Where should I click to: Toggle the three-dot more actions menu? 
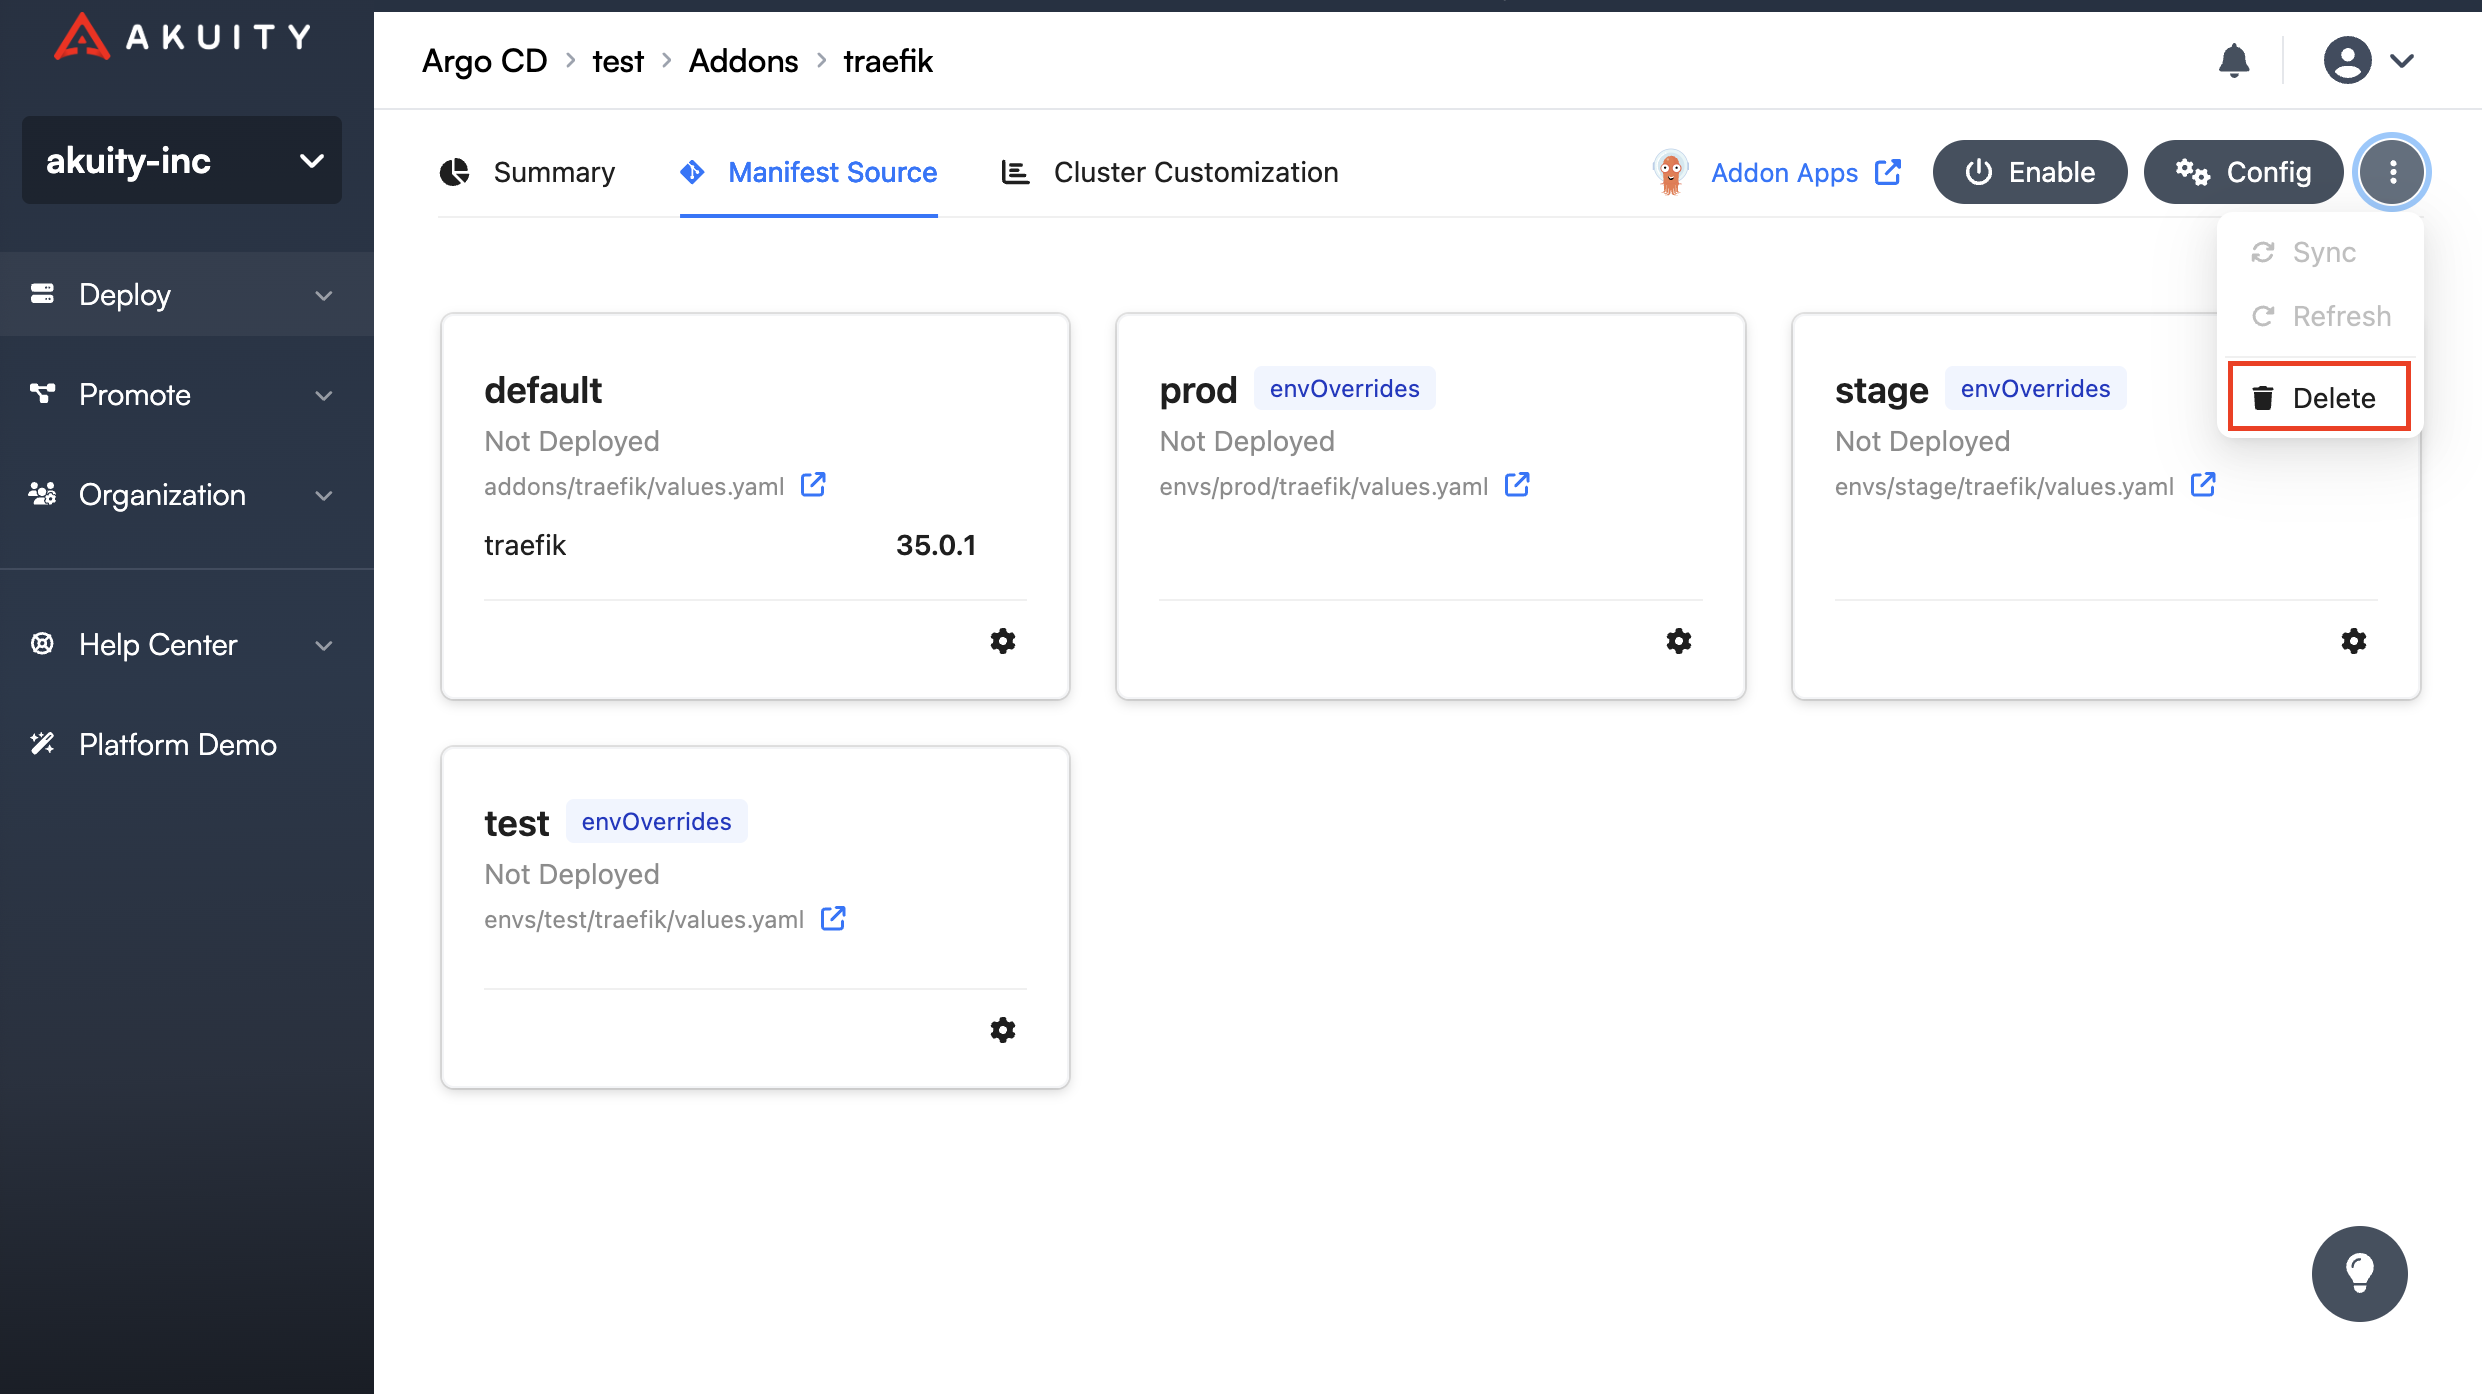point(2392,172)
